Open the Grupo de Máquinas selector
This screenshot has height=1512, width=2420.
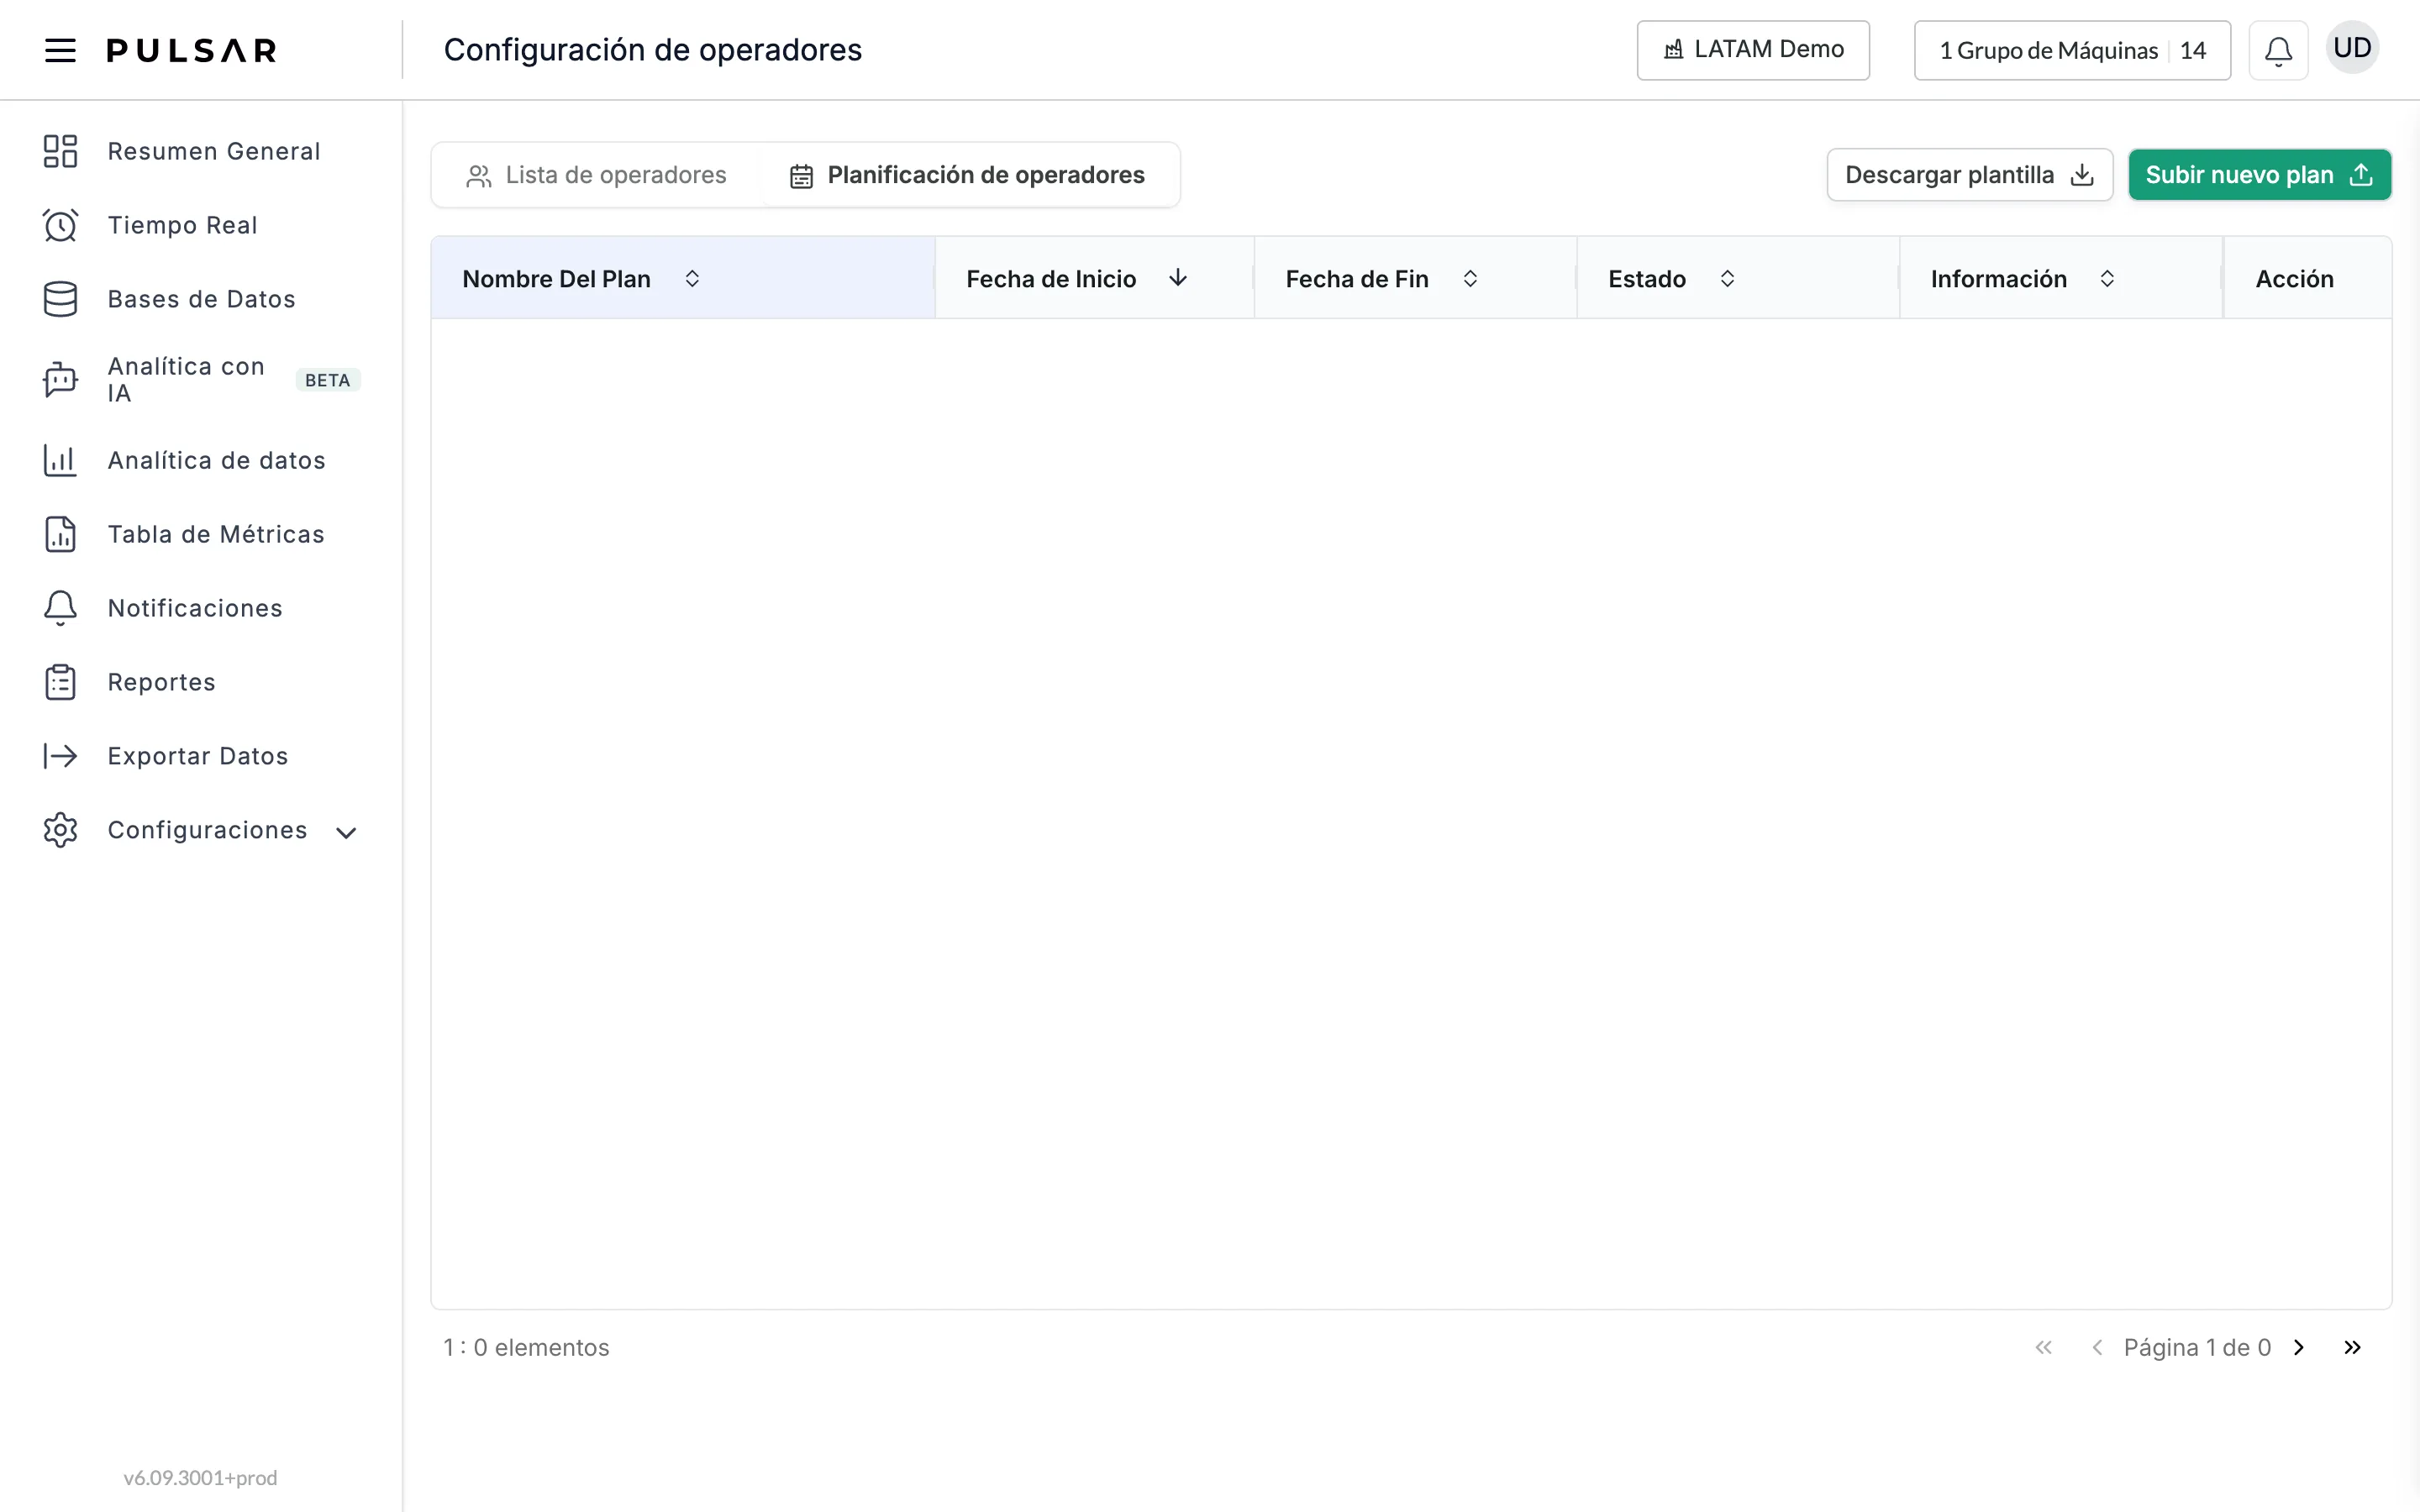pyautogui.click(x=2072, y=50)
